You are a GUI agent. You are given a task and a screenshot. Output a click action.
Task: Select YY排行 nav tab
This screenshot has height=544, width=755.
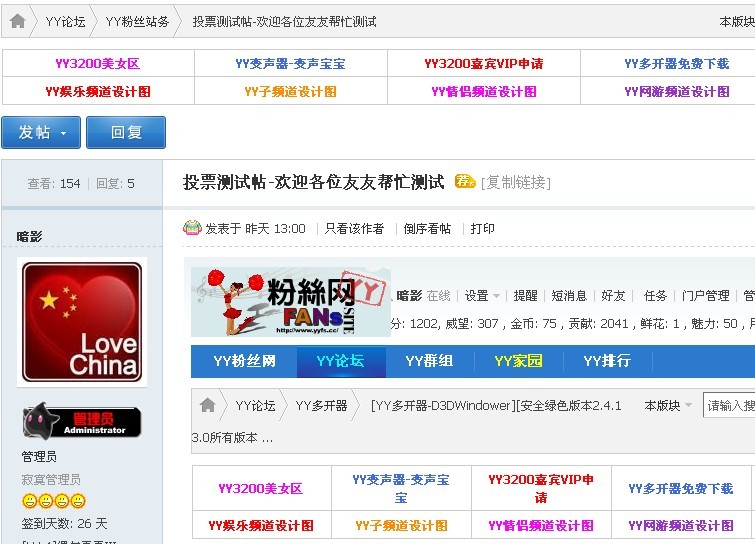tap(607, 361)
